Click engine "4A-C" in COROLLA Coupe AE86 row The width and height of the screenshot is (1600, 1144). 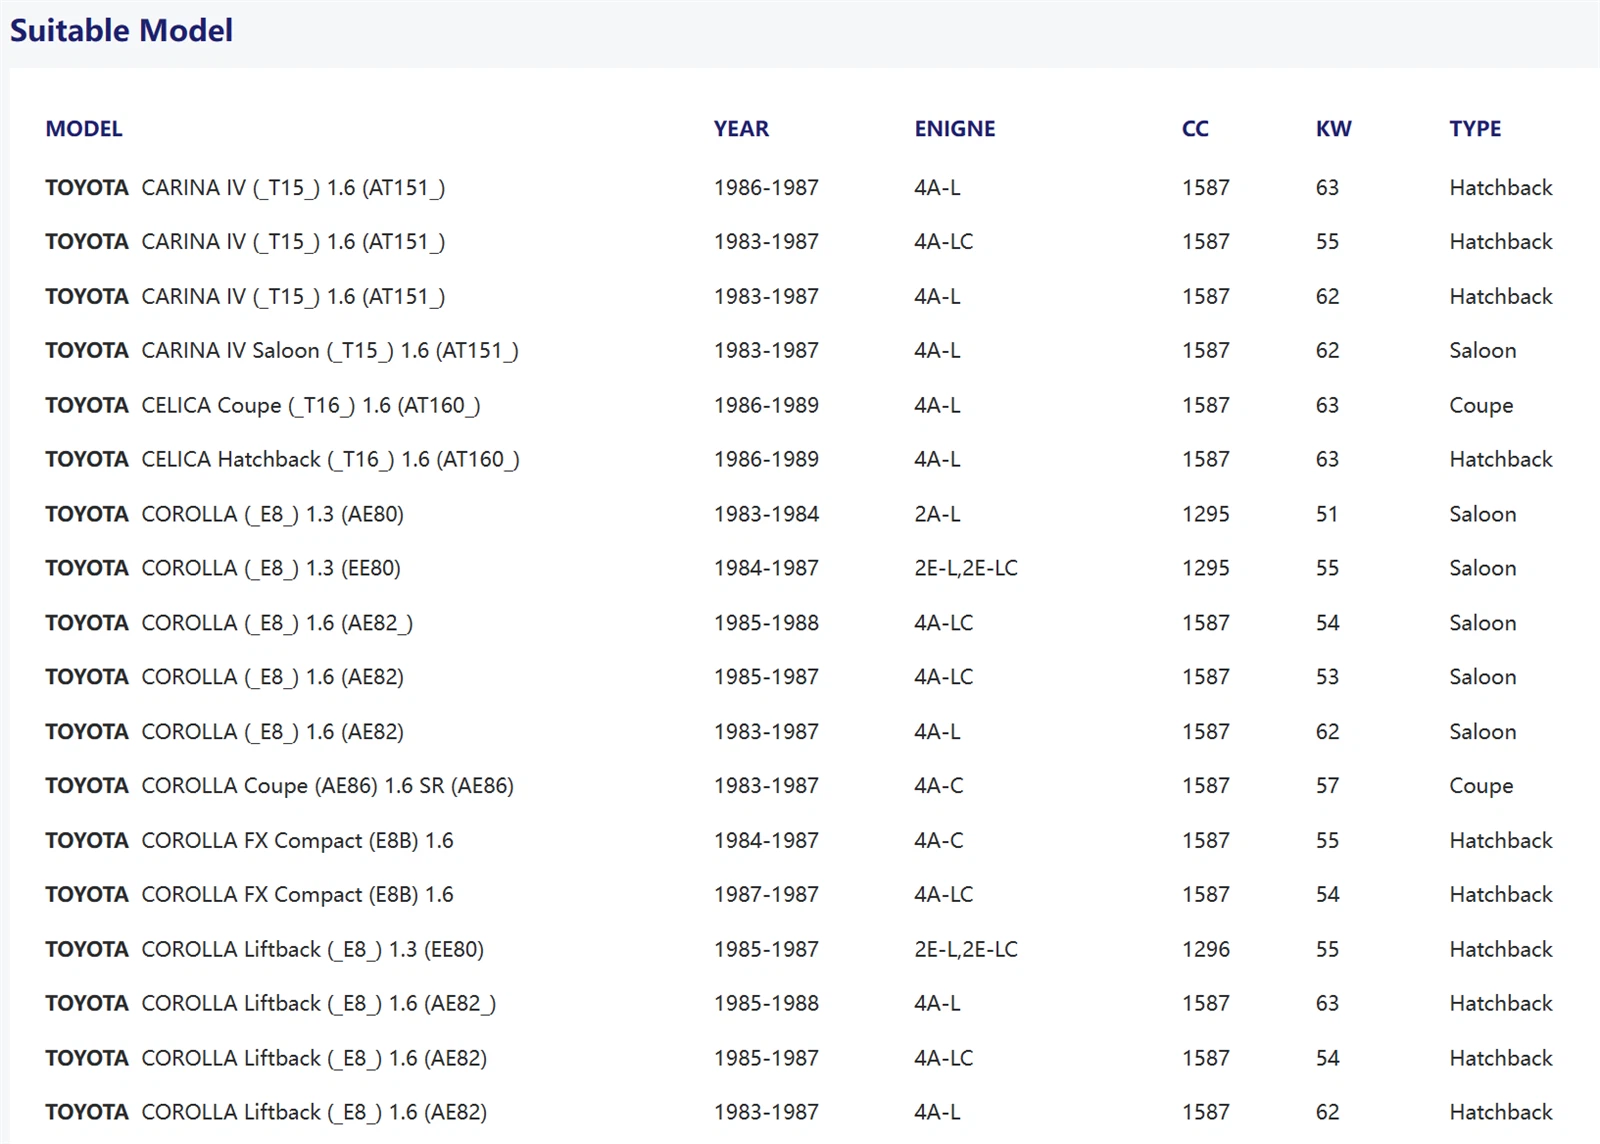(939, 786)
